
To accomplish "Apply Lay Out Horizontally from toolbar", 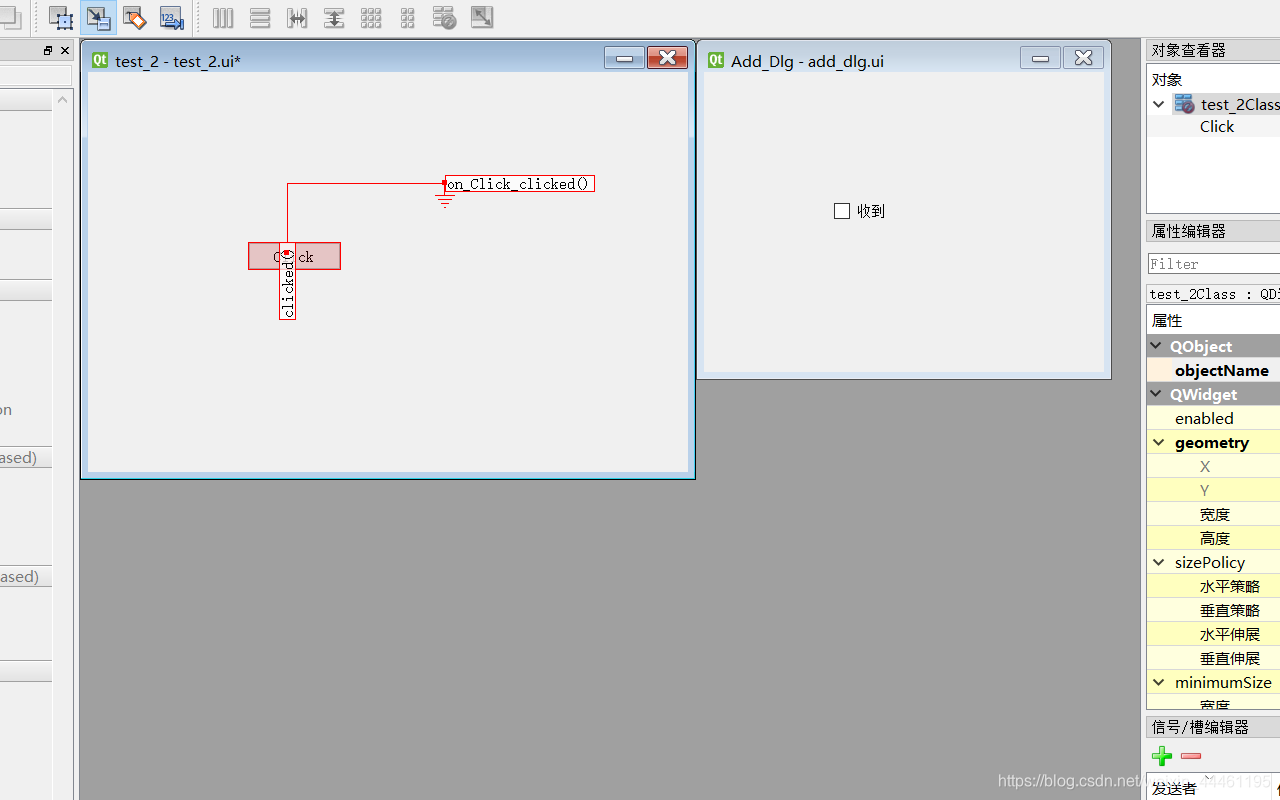I will point(223,18).
